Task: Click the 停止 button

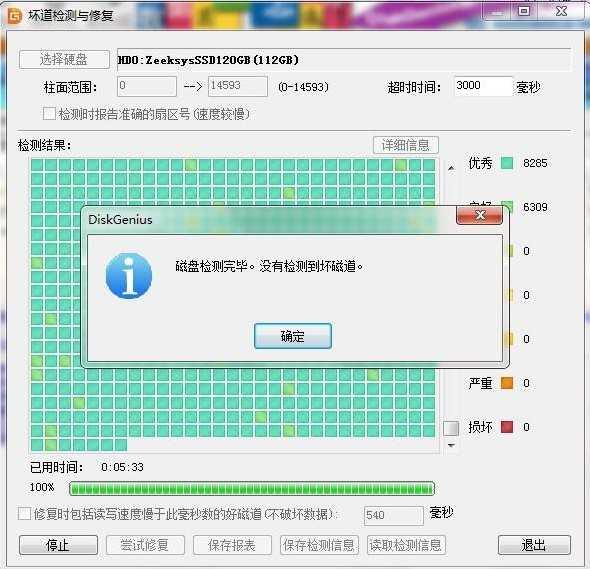Action: click(58, 545)
